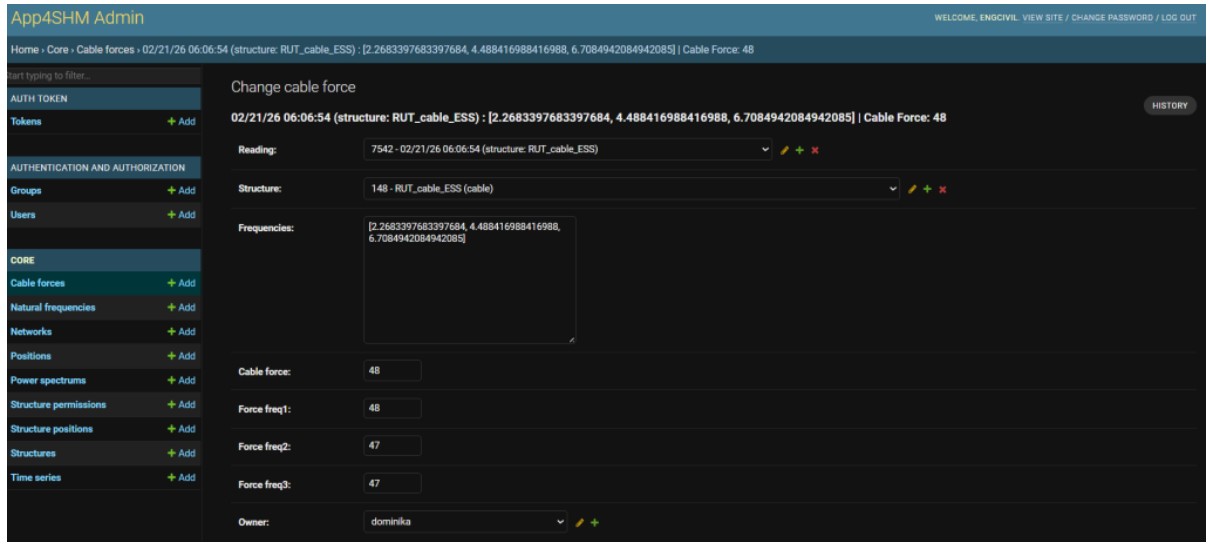Click the red delete icon beside Reading

pyautogui.click(x=815, y=150)
